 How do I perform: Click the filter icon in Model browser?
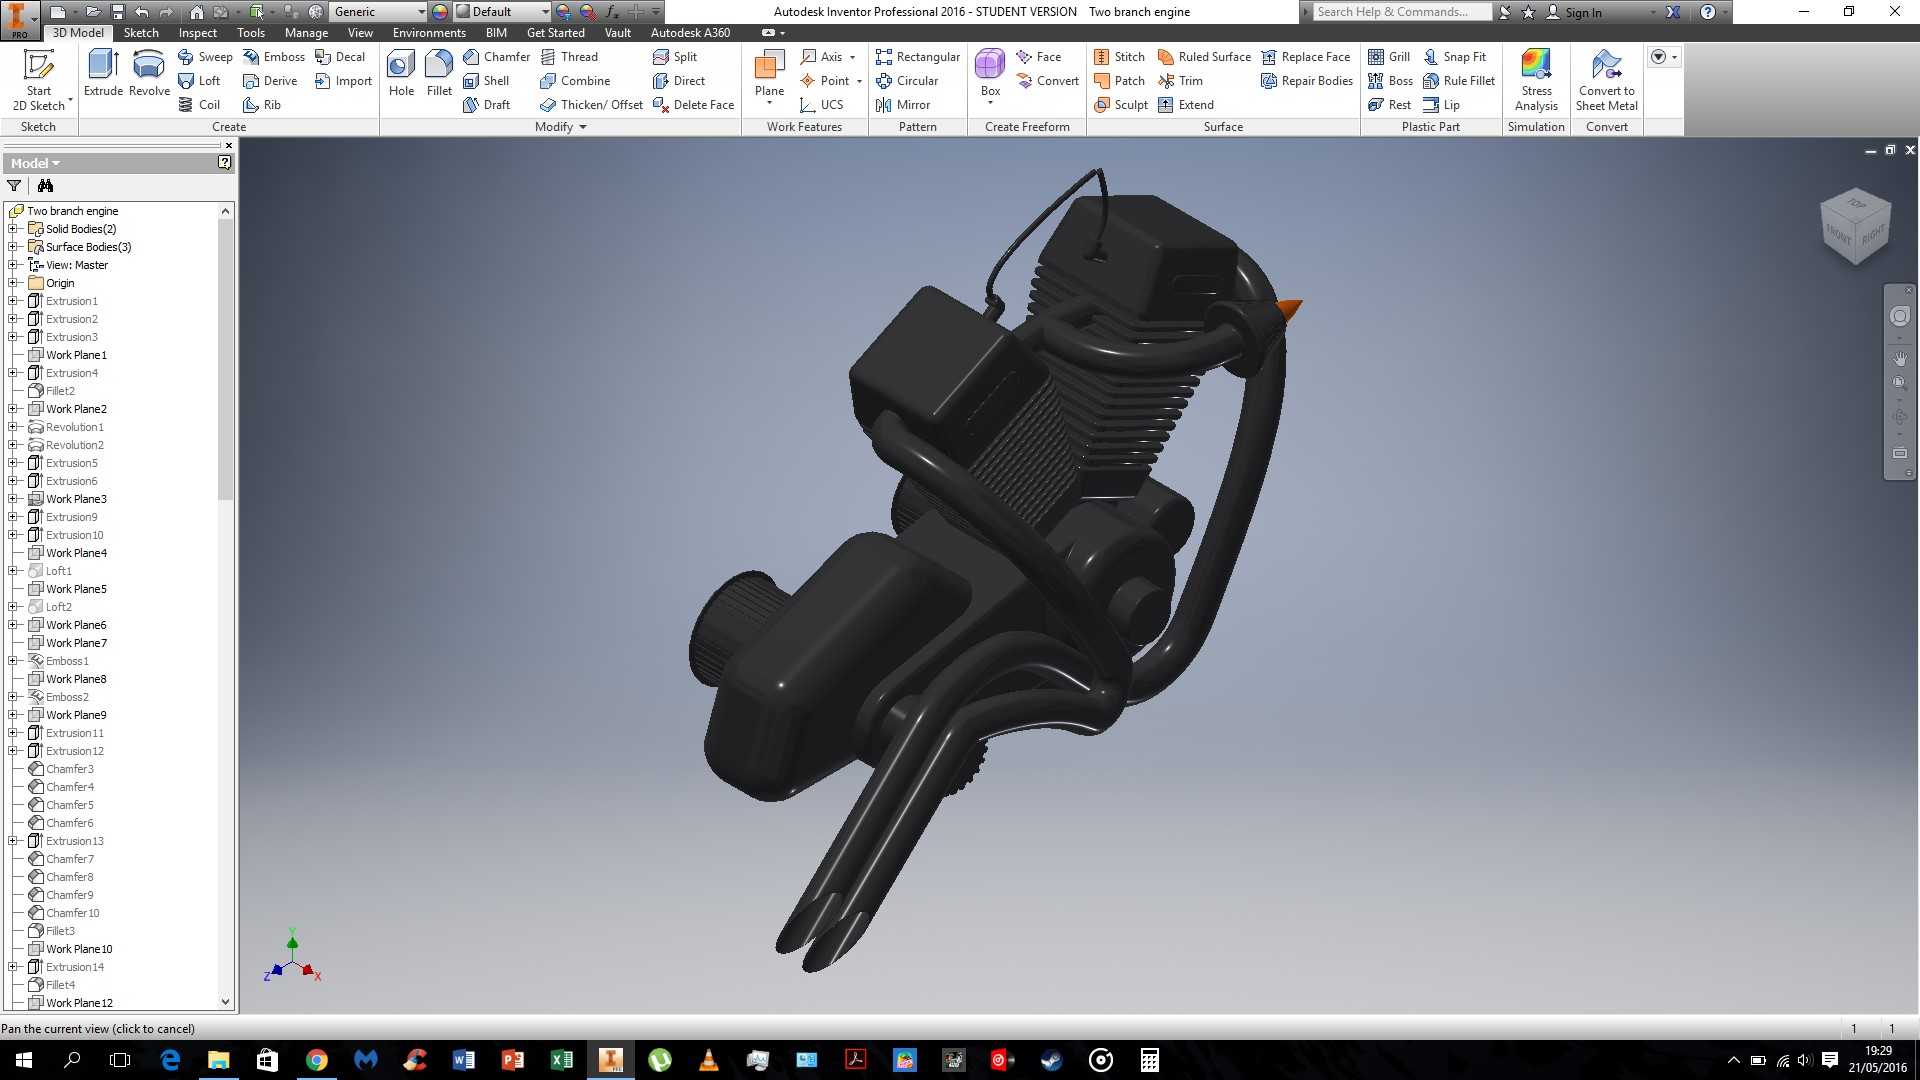[x=14, y=185]
